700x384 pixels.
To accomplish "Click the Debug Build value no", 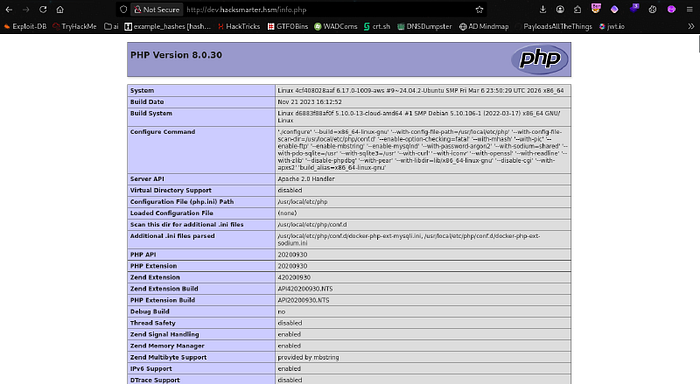I will click(281, 312).
